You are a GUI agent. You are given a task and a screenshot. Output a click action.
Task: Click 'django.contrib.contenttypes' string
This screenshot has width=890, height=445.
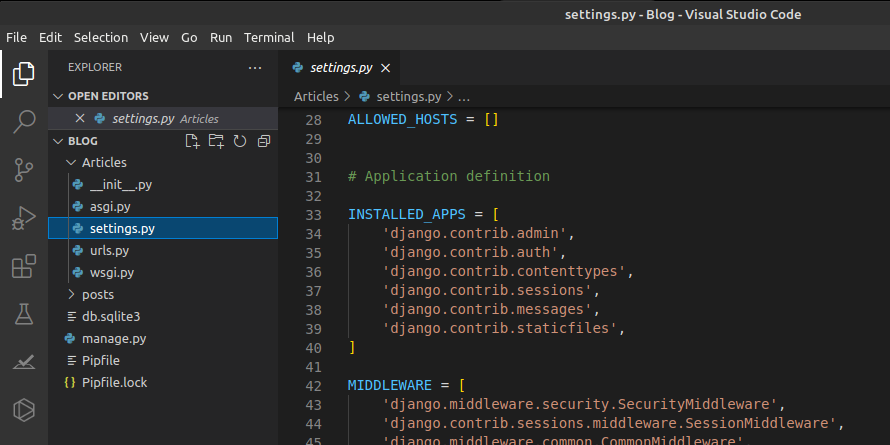503,271
